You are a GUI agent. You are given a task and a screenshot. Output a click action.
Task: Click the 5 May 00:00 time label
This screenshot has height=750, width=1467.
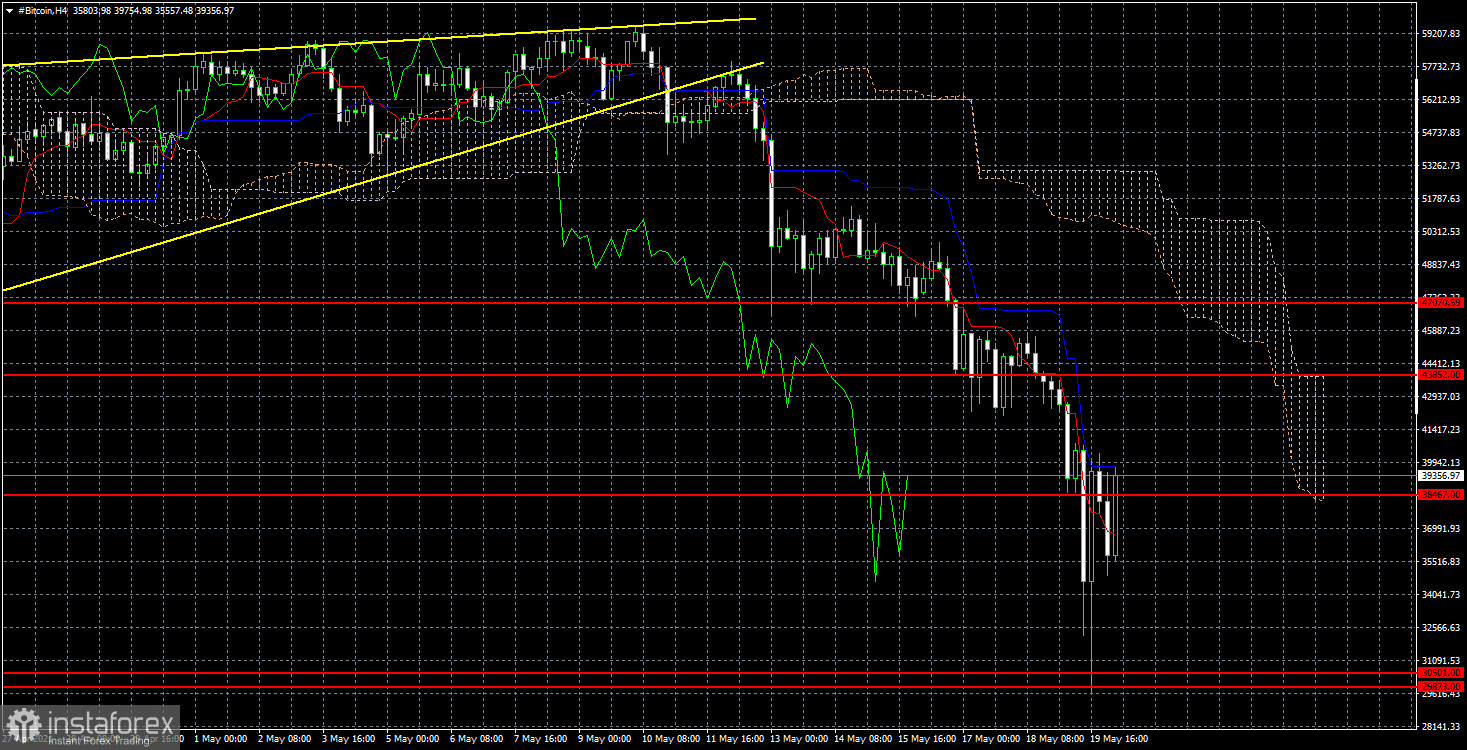click(414, 740)
